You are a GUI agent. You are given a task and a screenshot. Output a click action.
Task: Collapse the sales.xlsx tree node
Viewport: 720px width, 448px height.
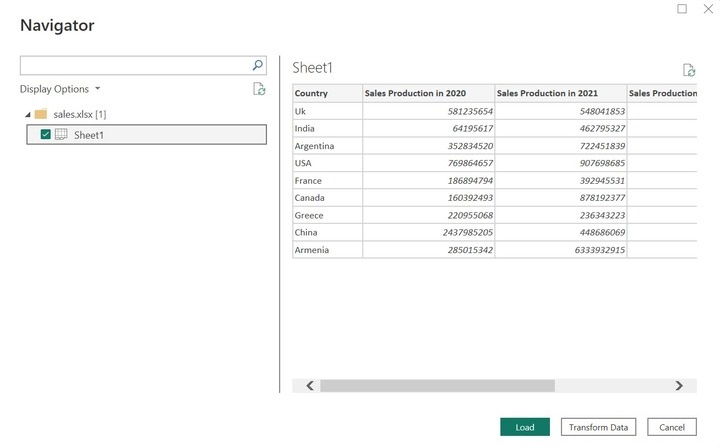tap(28, 114)
